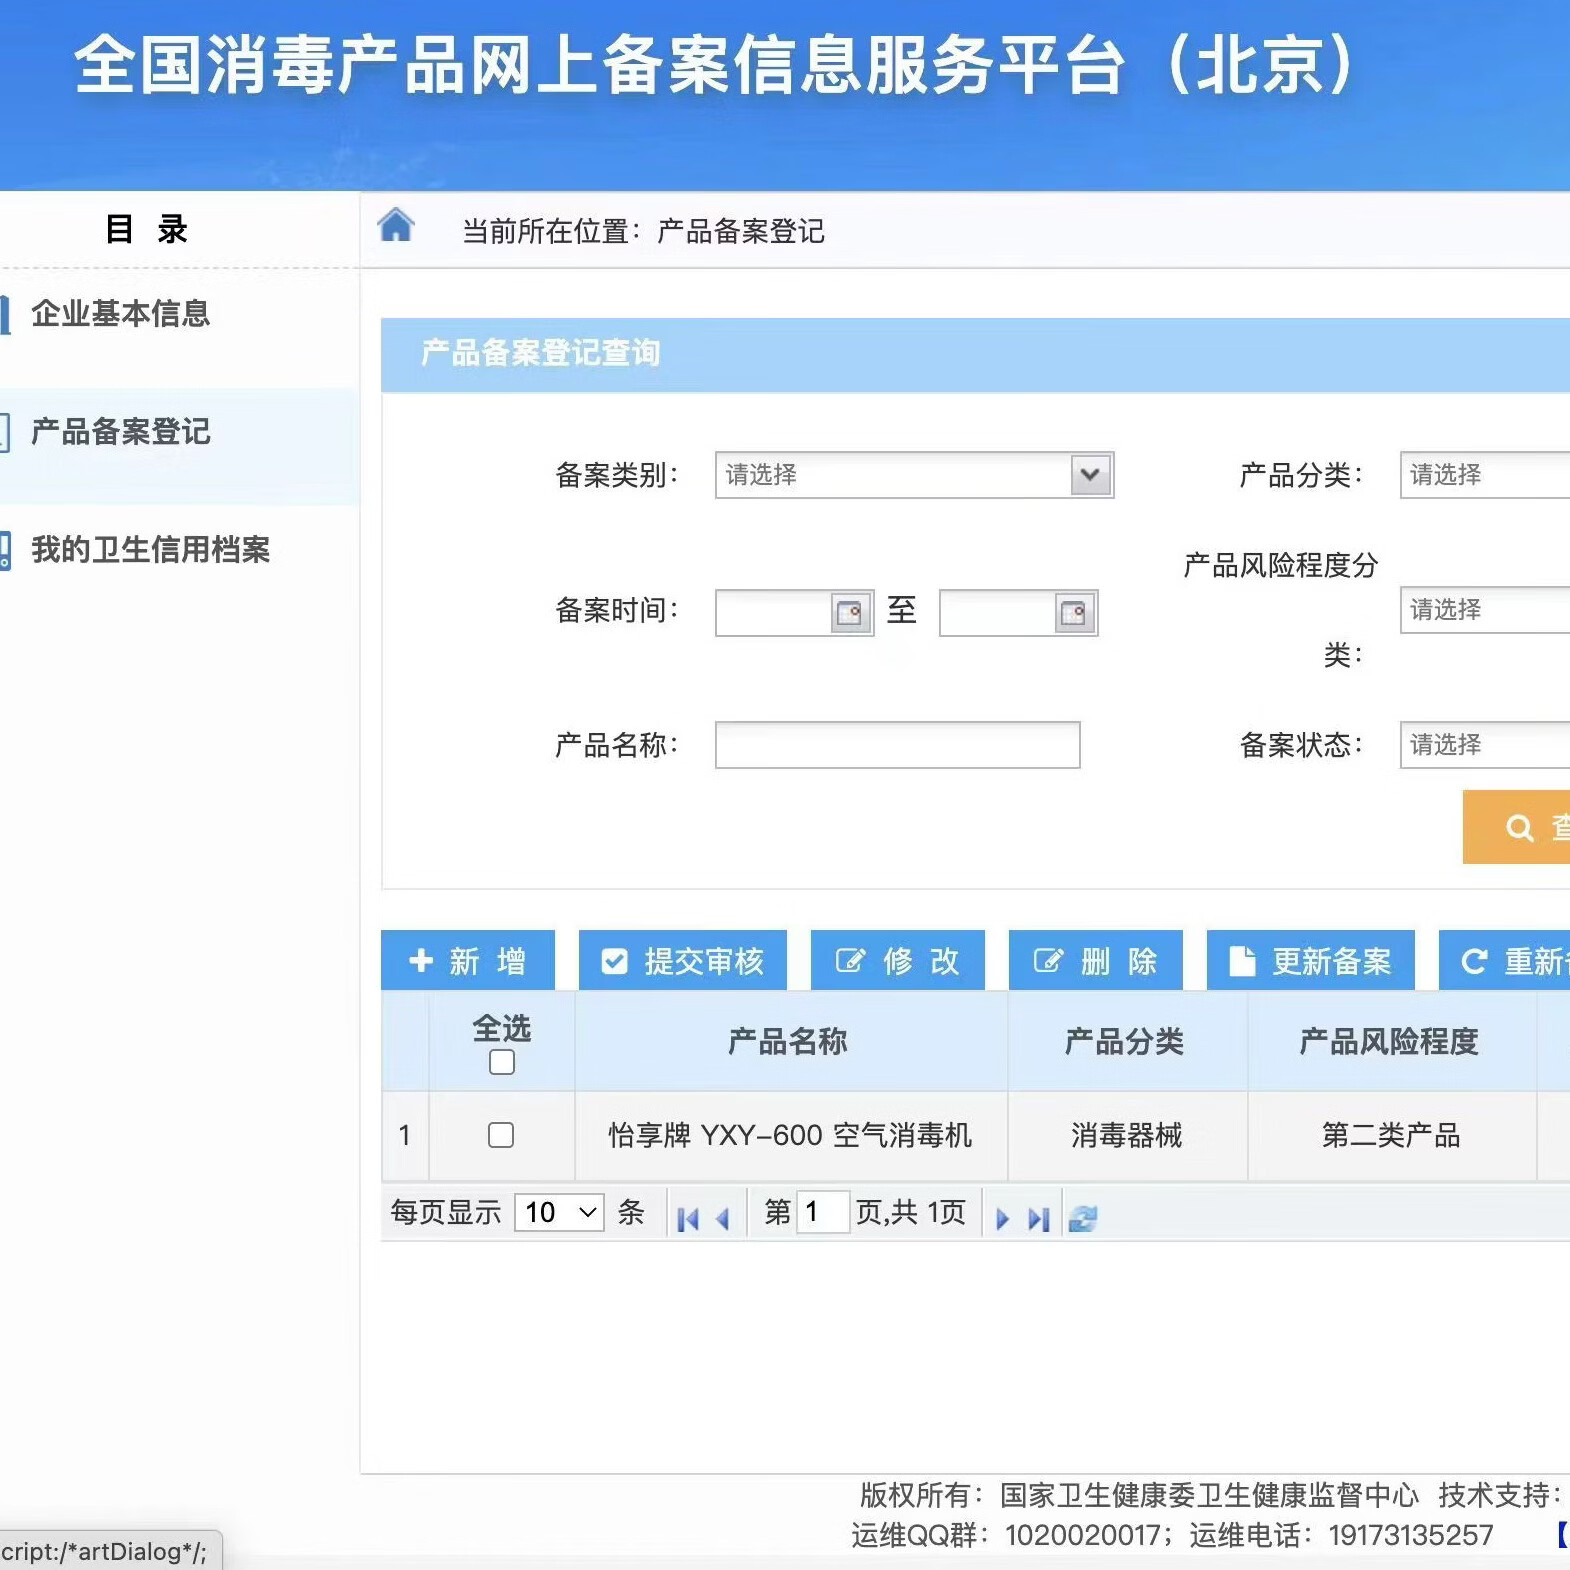Click the partially visible 重新 refresh button
1570x1570 pixels.
tap(1505, 960)
